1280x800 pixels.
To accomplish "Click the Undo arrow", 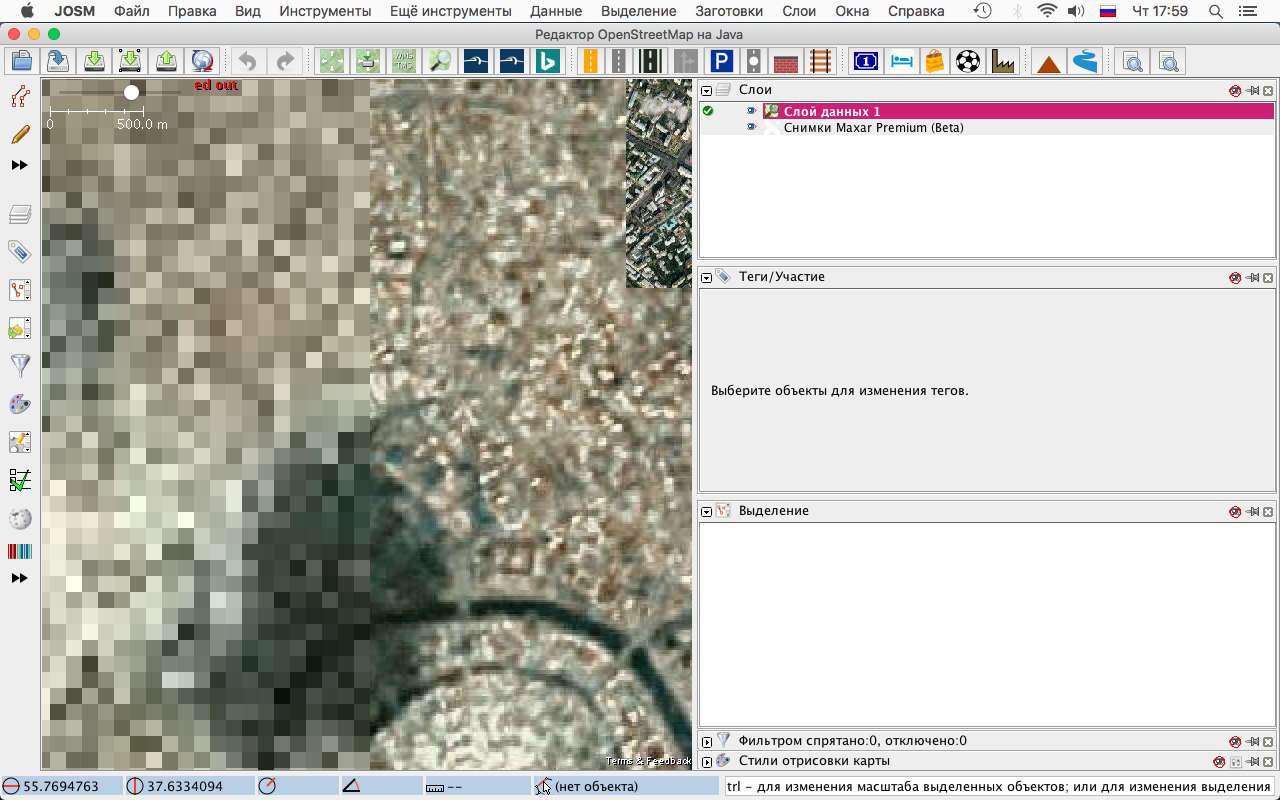I will coord(248,61).
